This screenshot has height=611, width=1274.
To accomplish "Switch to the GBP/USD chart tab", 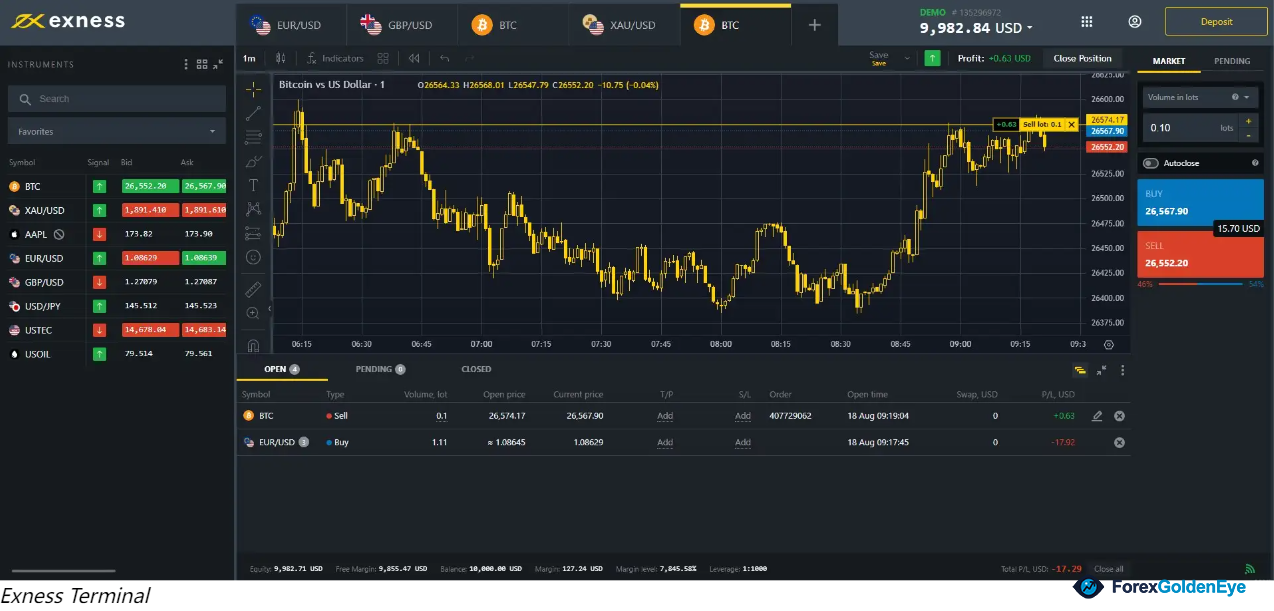I will (x=402, y=25).
